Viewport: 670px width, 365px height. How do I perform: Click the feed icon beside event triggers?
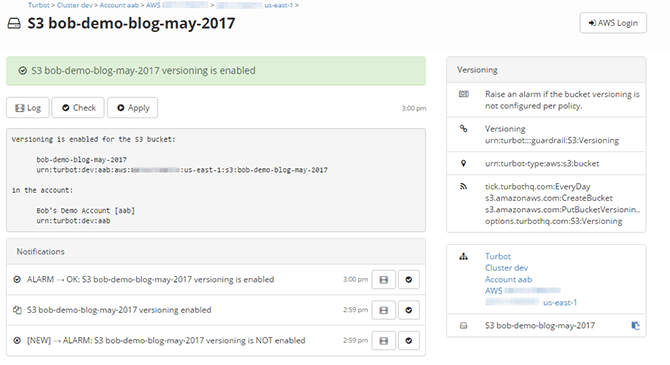click(464, 186)
